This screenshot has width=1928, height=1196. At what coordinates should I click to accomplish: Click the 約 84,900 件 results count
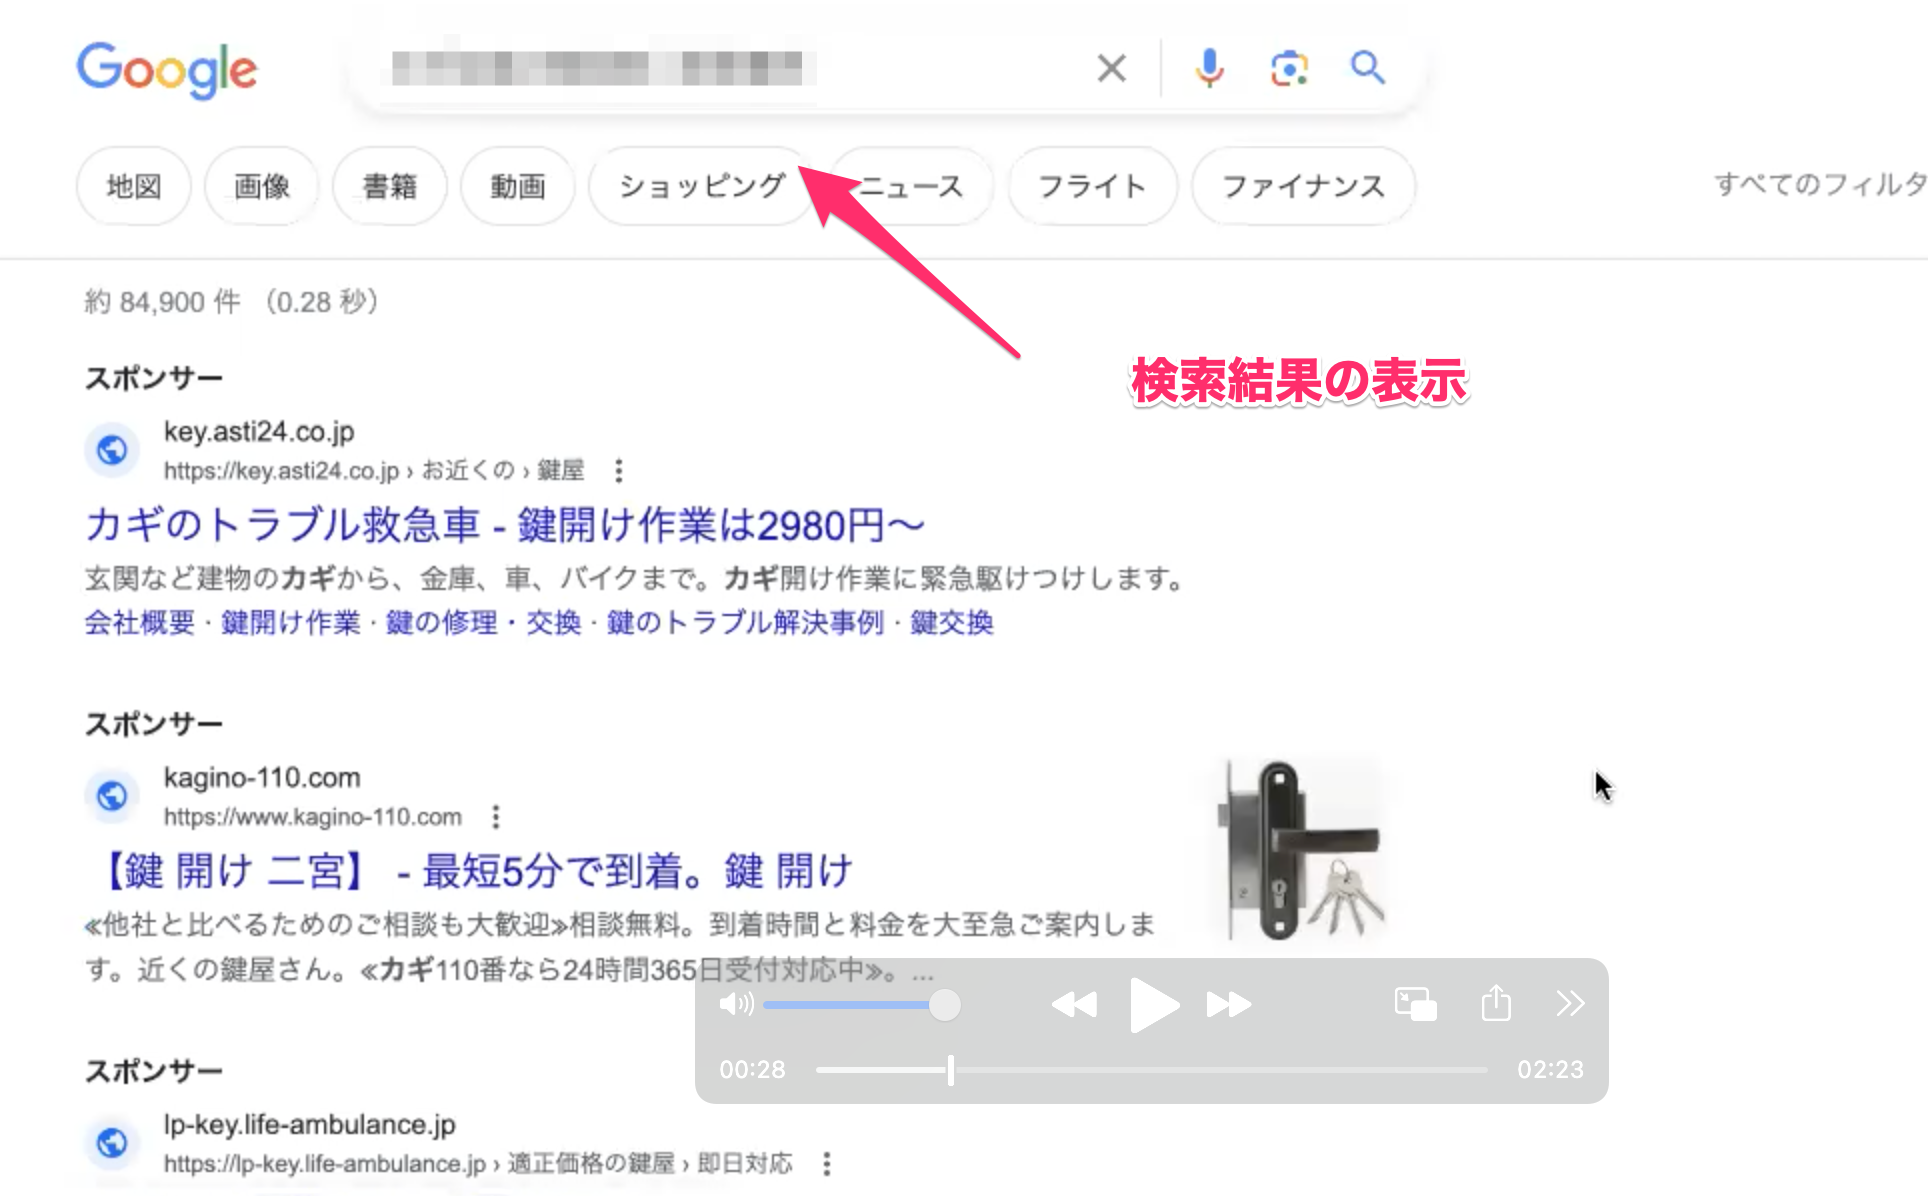[163, 302]
